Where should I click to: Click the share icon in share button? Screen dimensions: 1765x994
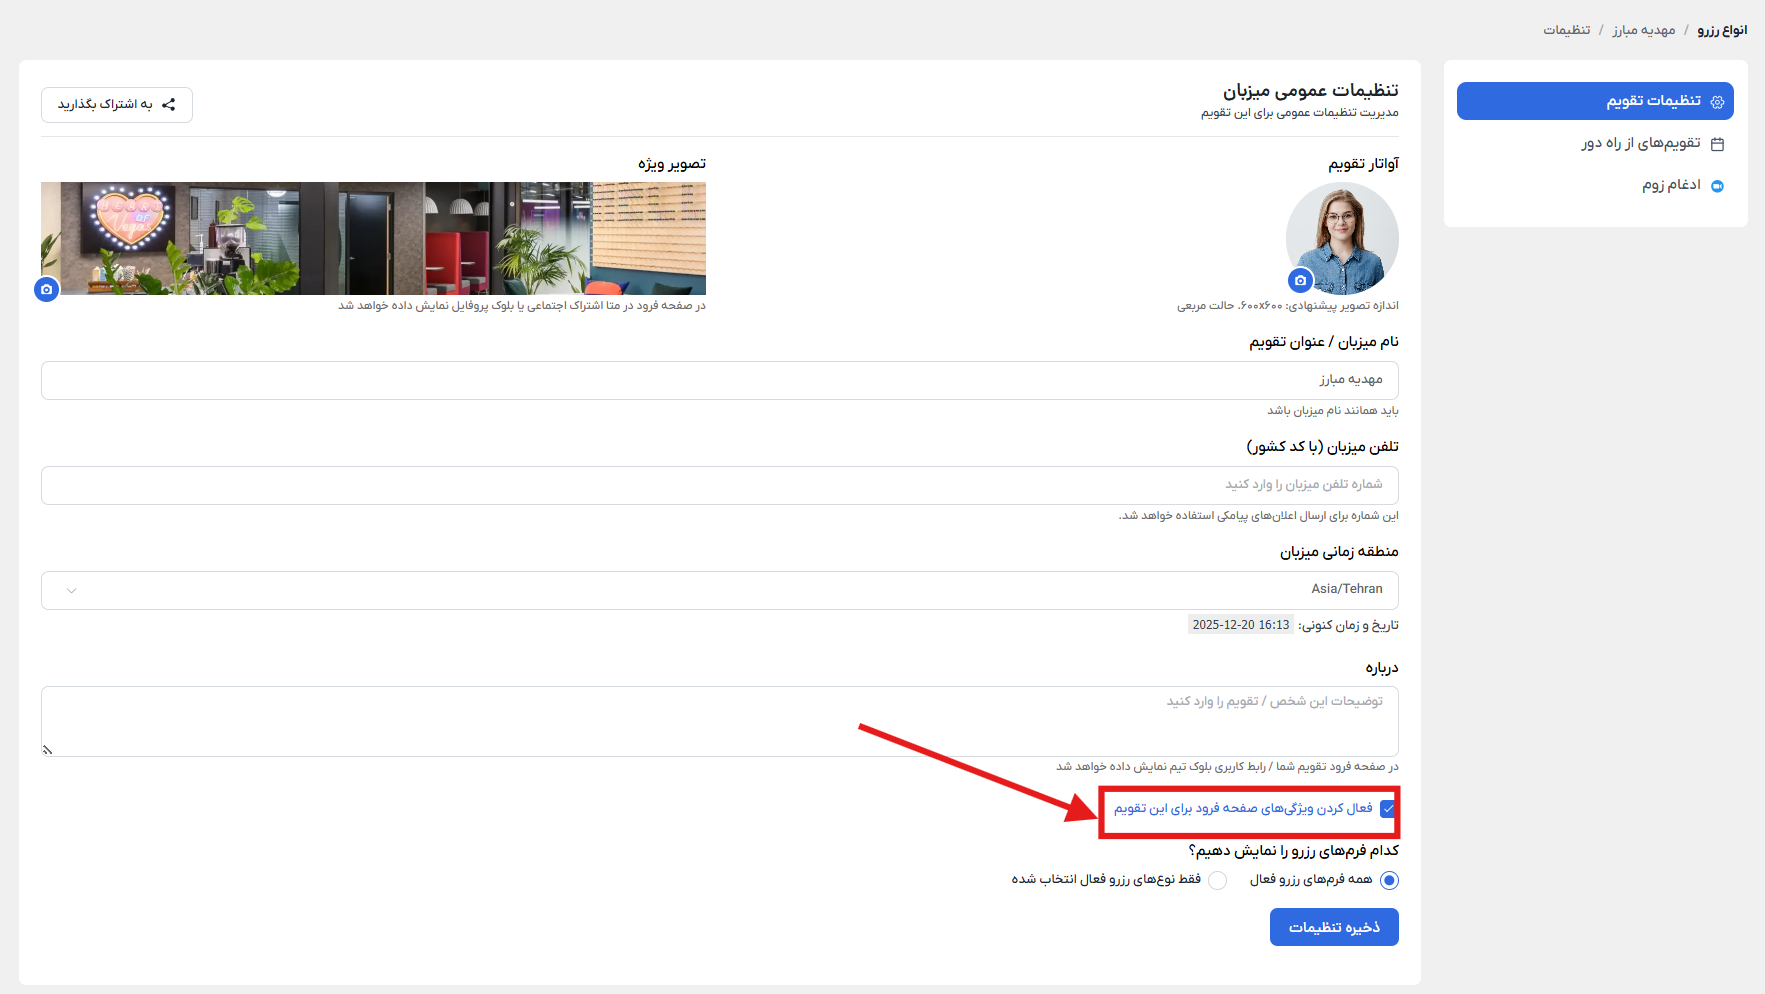[169, 105]
